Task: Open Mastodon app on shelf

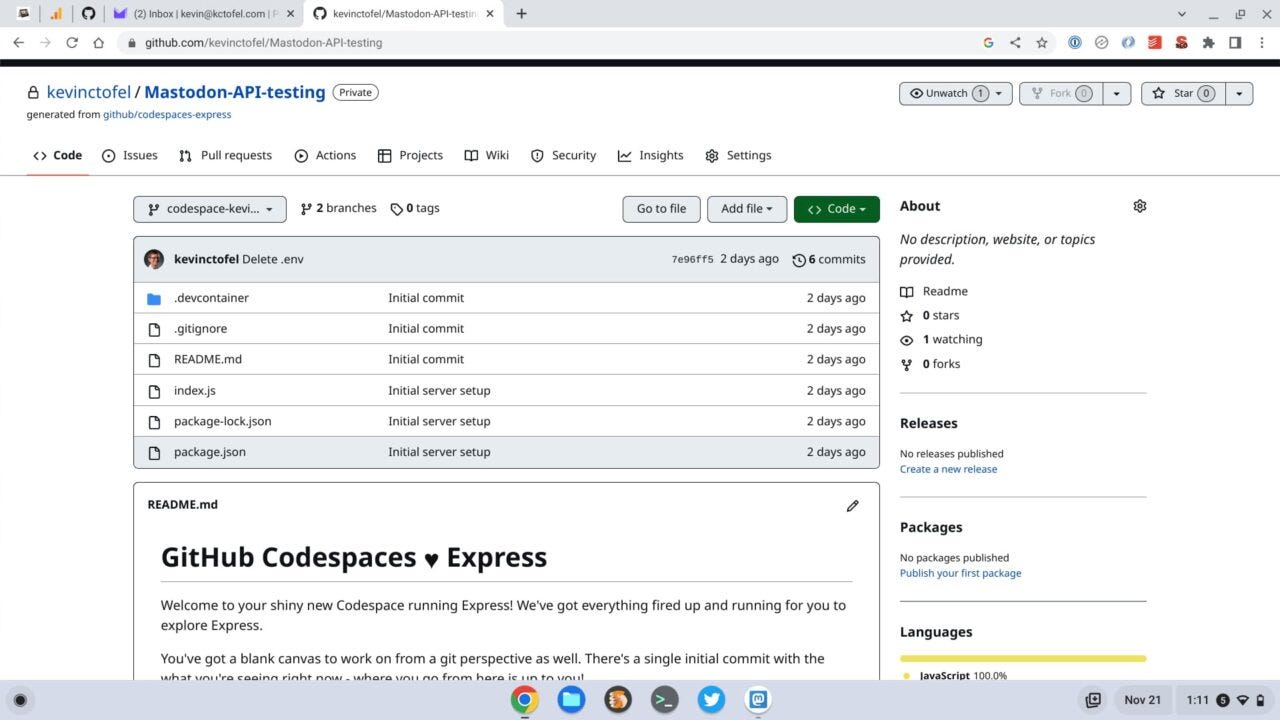Action: (758, 700)
